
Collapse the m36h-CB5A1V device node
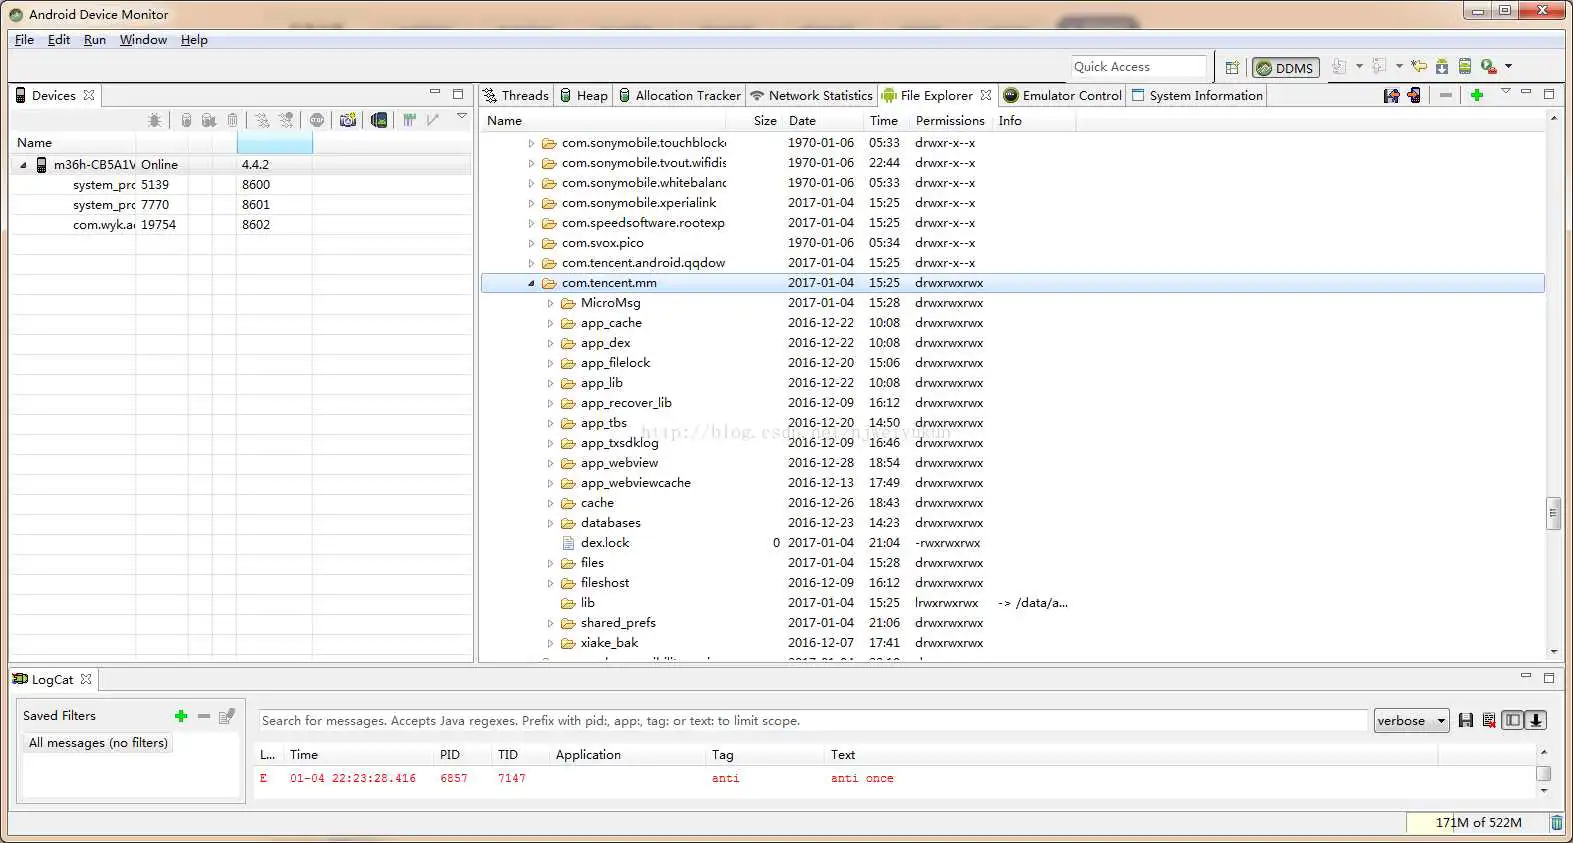[23, 165]
